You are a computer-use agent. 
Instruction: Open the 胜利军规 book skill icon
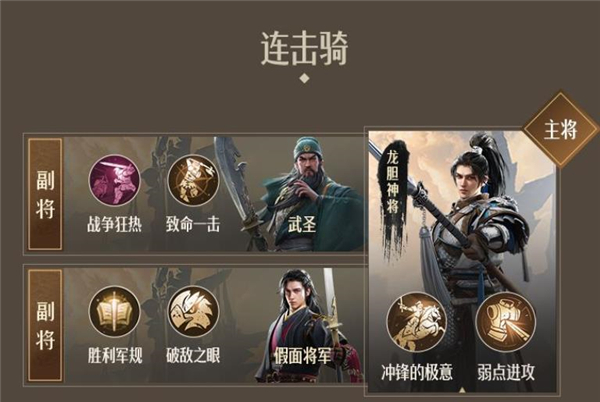pos(114,312)
